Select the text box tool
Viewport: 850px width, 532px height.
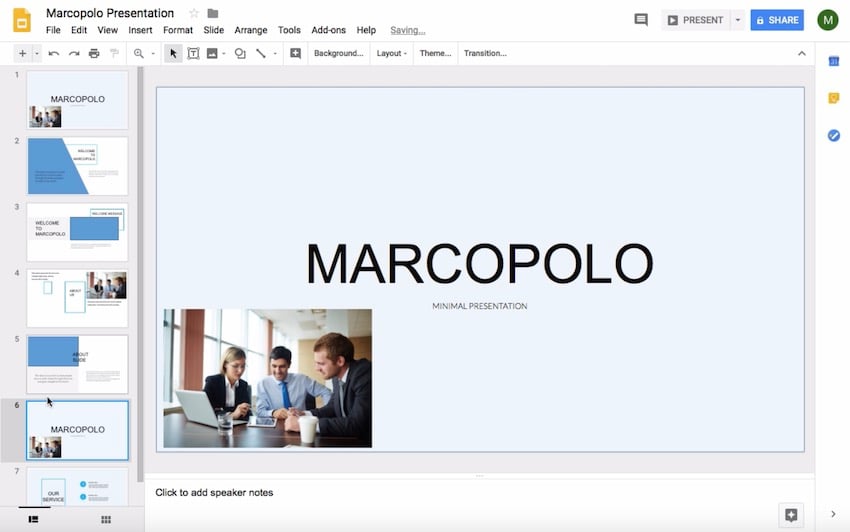[x=193, y=53]
